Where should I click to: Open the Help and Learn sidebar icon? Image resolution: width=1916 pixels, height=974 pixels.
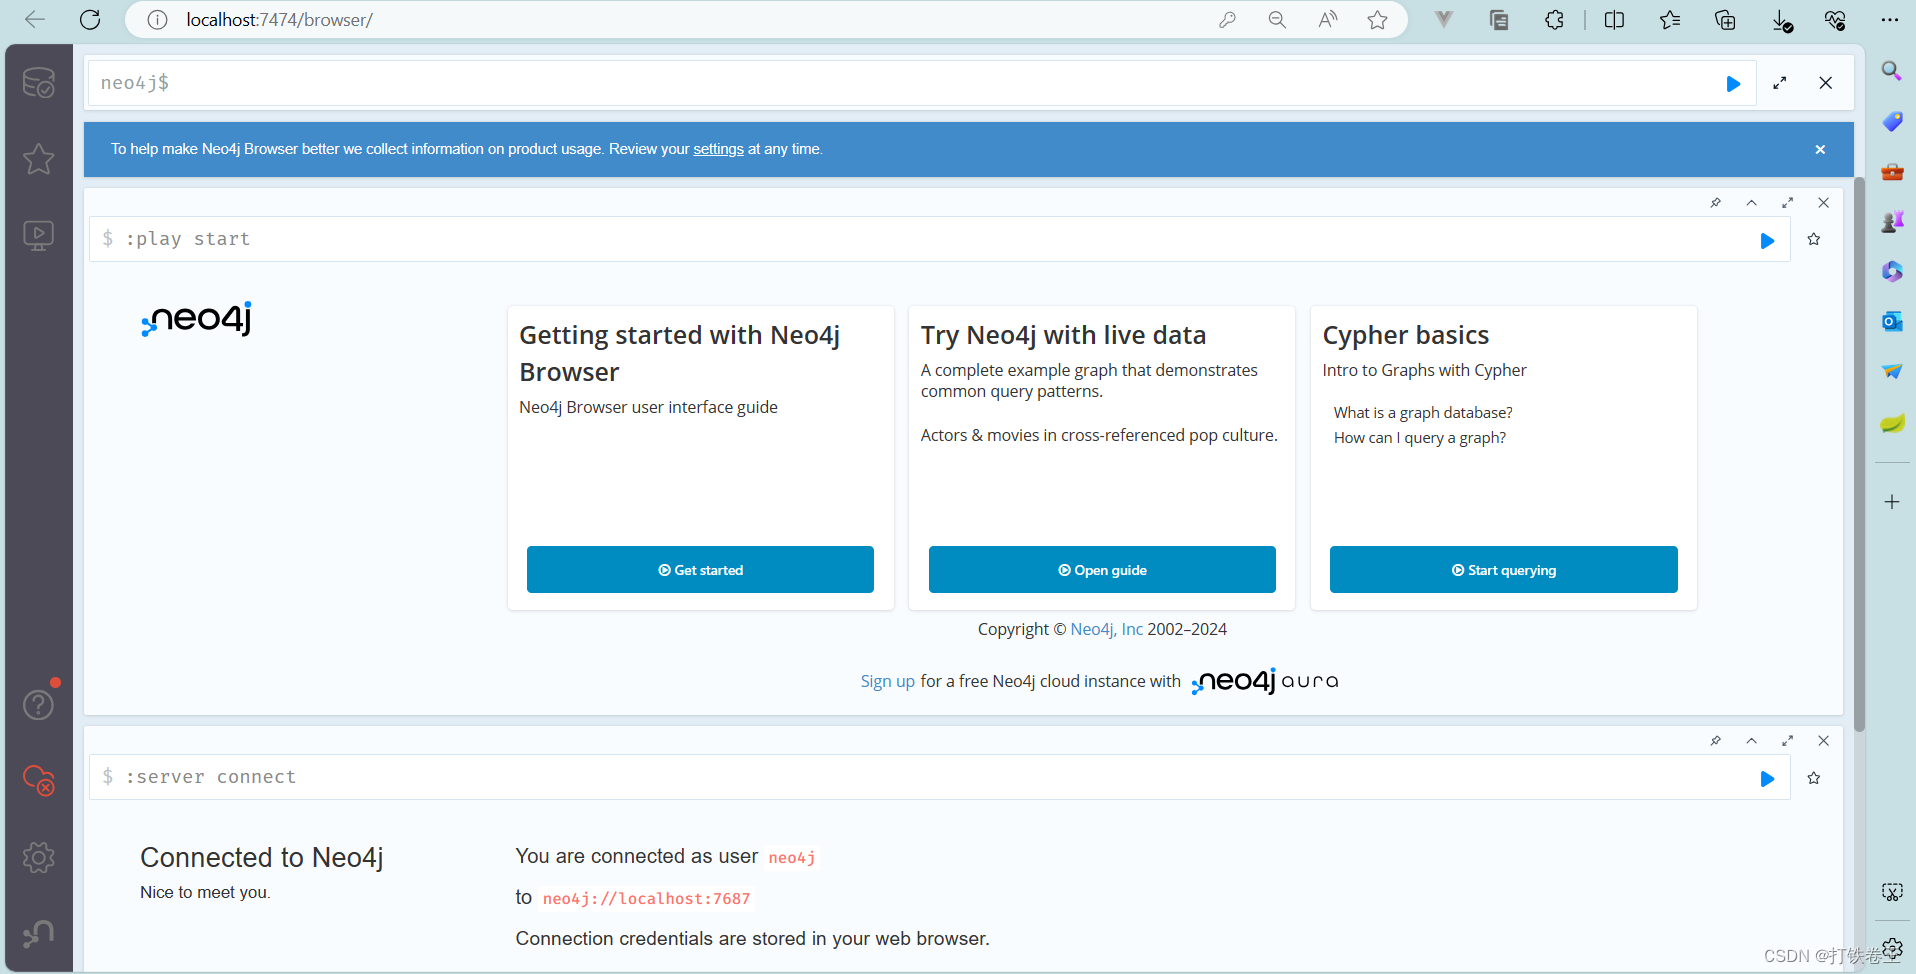(38, 705)
